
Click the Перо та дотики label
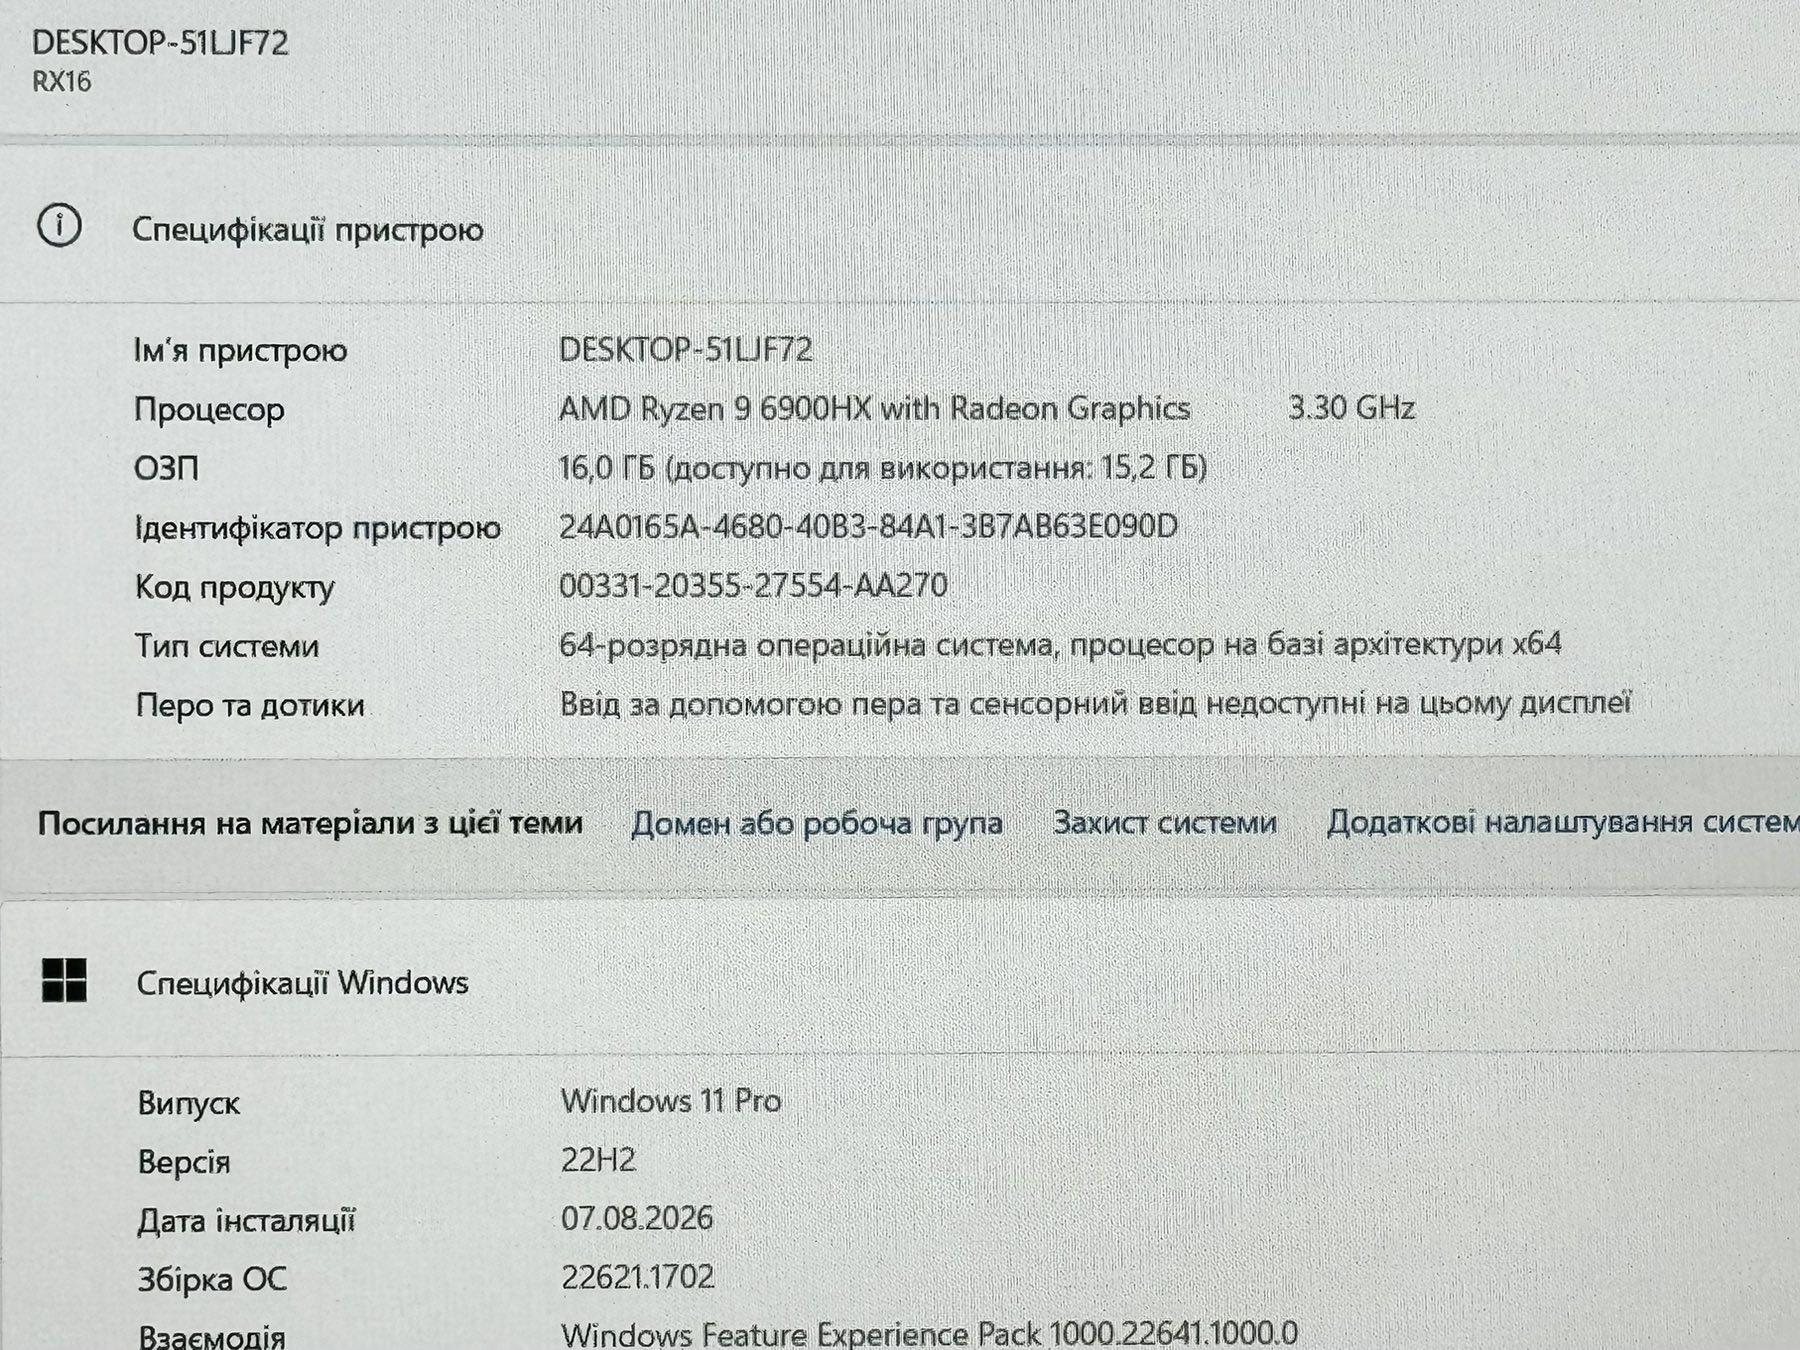(x=250, y=706)
